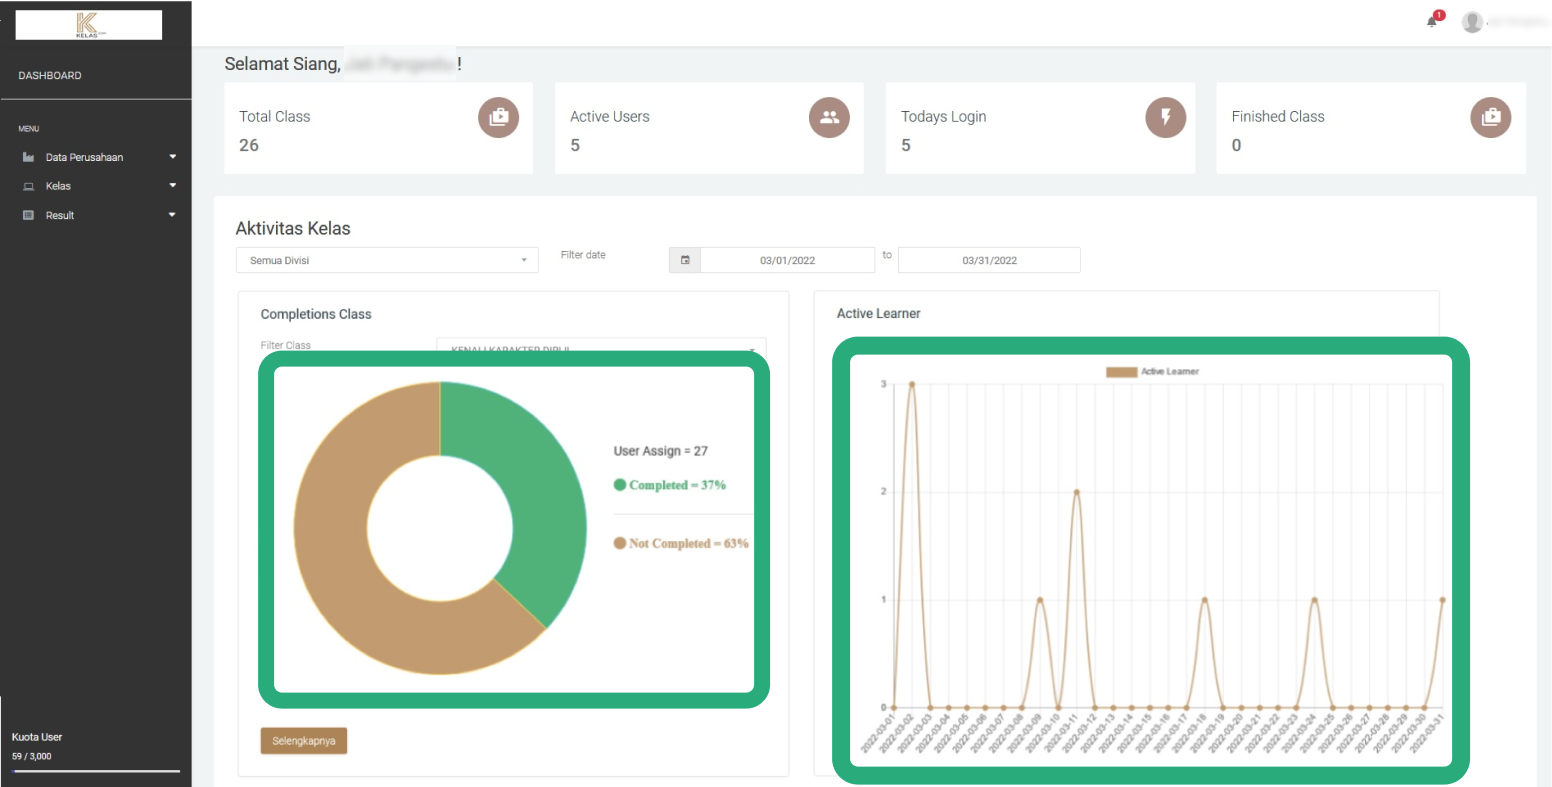Click the Total Class label
Screen dimensions: 1552x787
(275, 117)
